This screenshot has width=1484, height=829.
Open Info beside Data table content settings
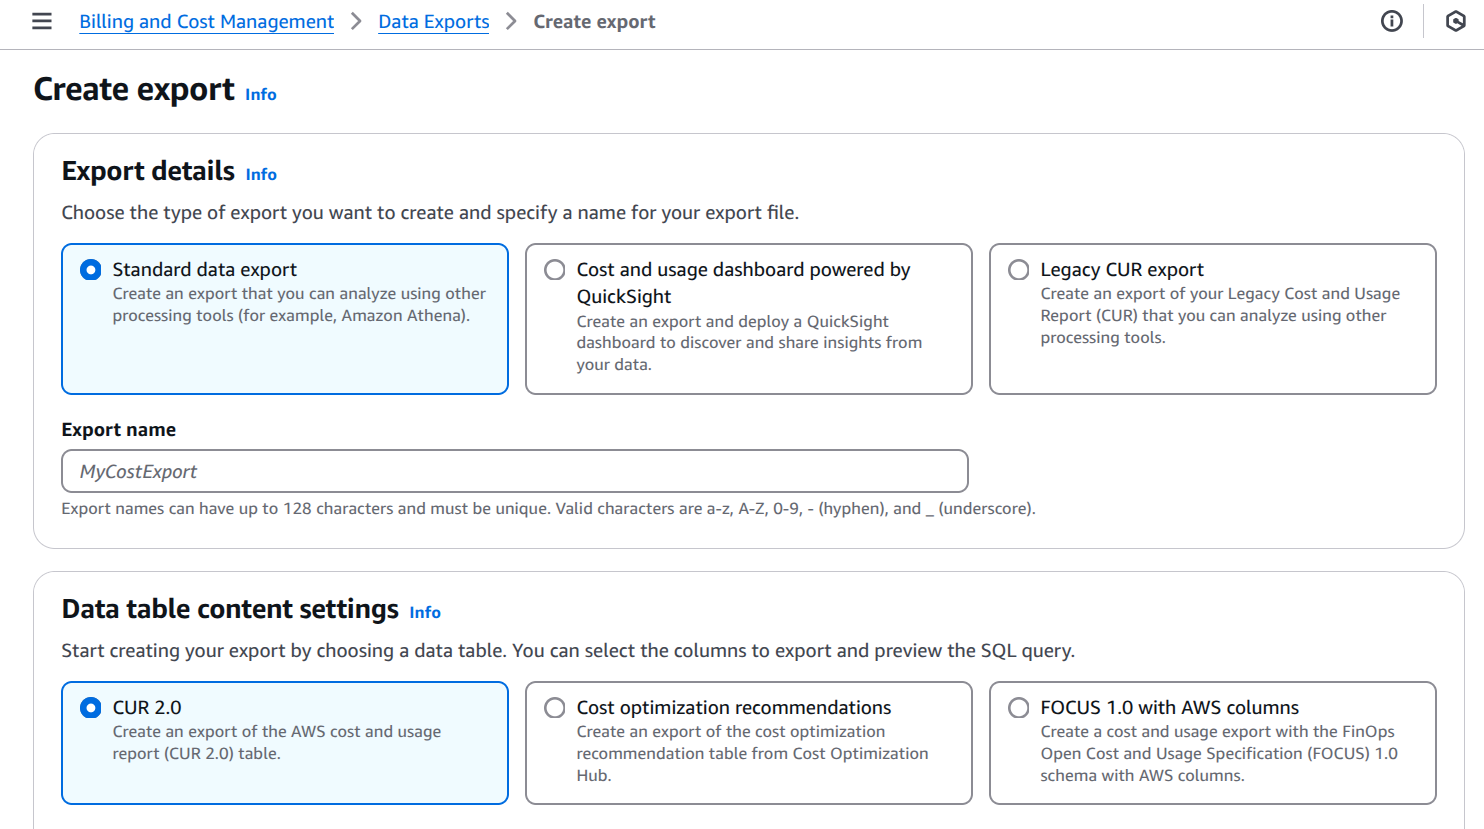click(x=425, y=612)
